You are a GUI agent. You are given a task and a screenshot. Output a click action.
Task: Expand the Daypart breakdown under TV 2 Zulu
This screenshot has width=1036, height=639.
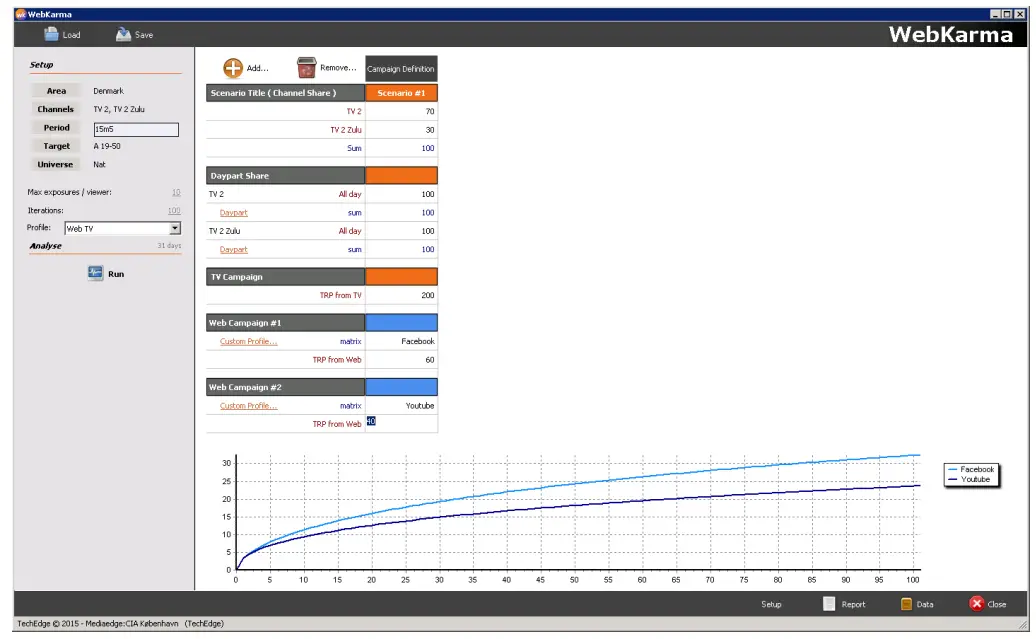click(x=233, y=249)
